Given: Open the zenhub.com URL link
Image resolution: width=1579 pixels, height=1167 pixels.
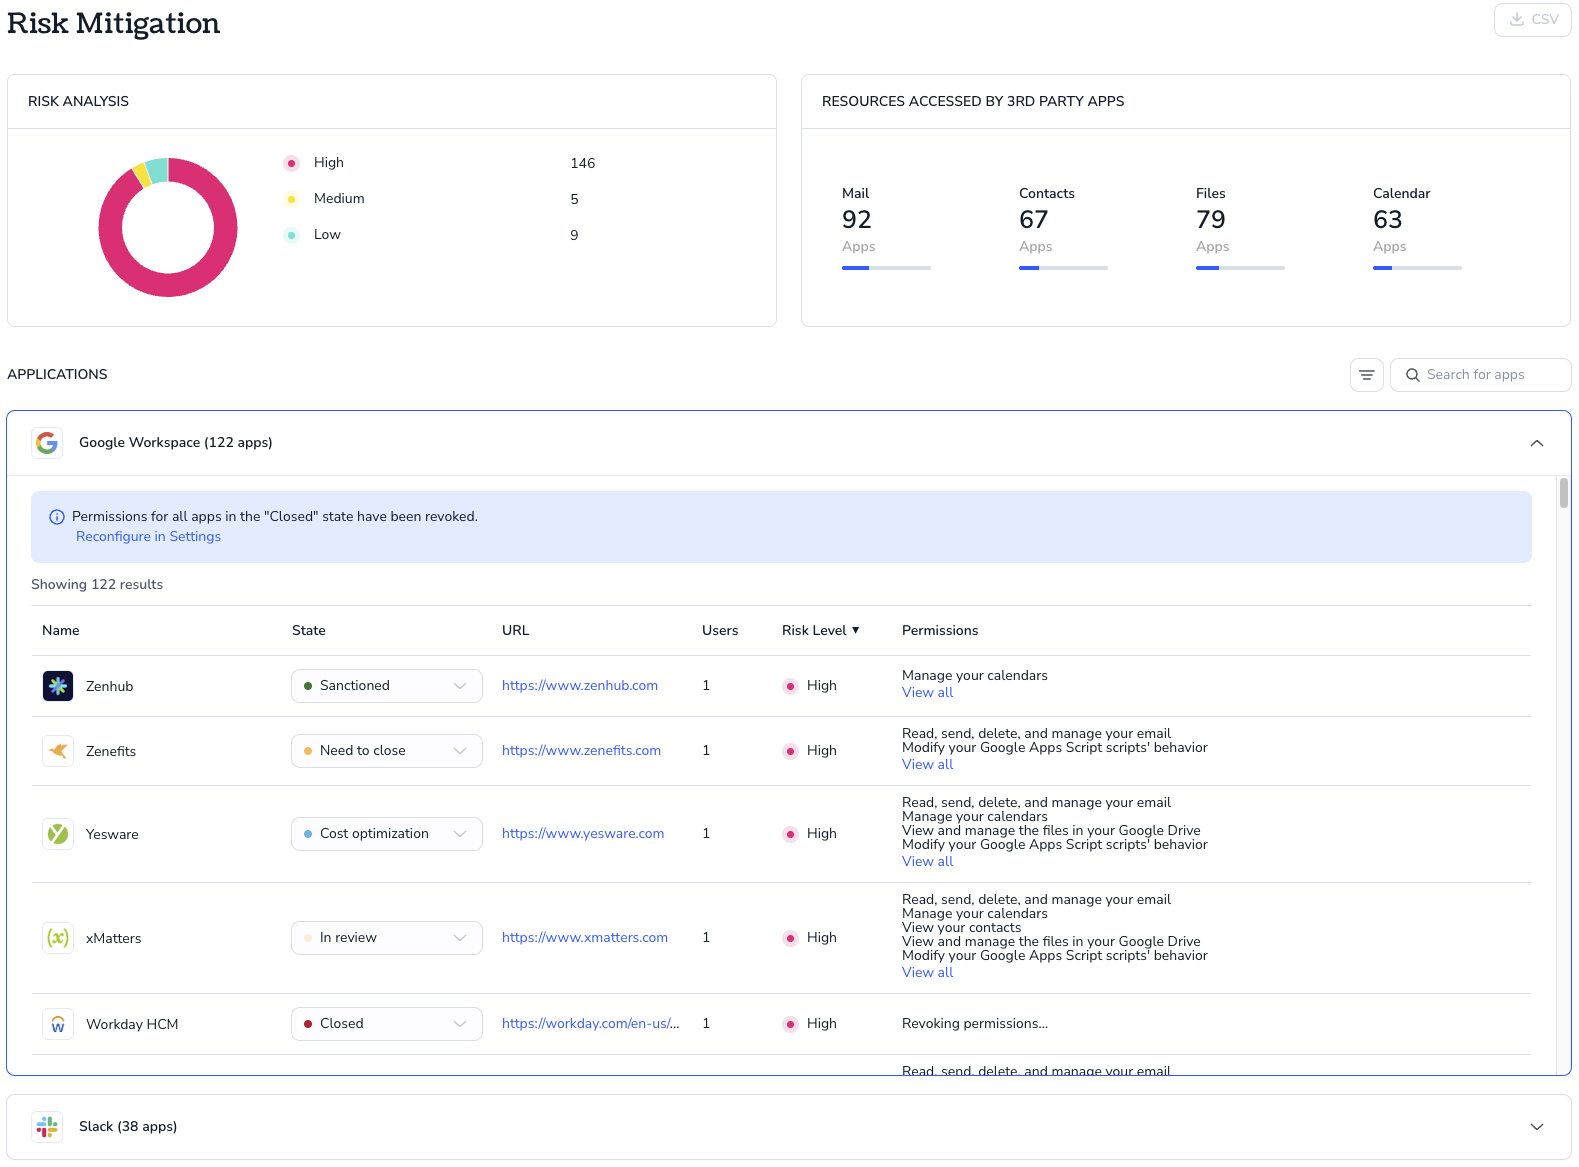Looking at the screenshot, I should pos(580,686).
